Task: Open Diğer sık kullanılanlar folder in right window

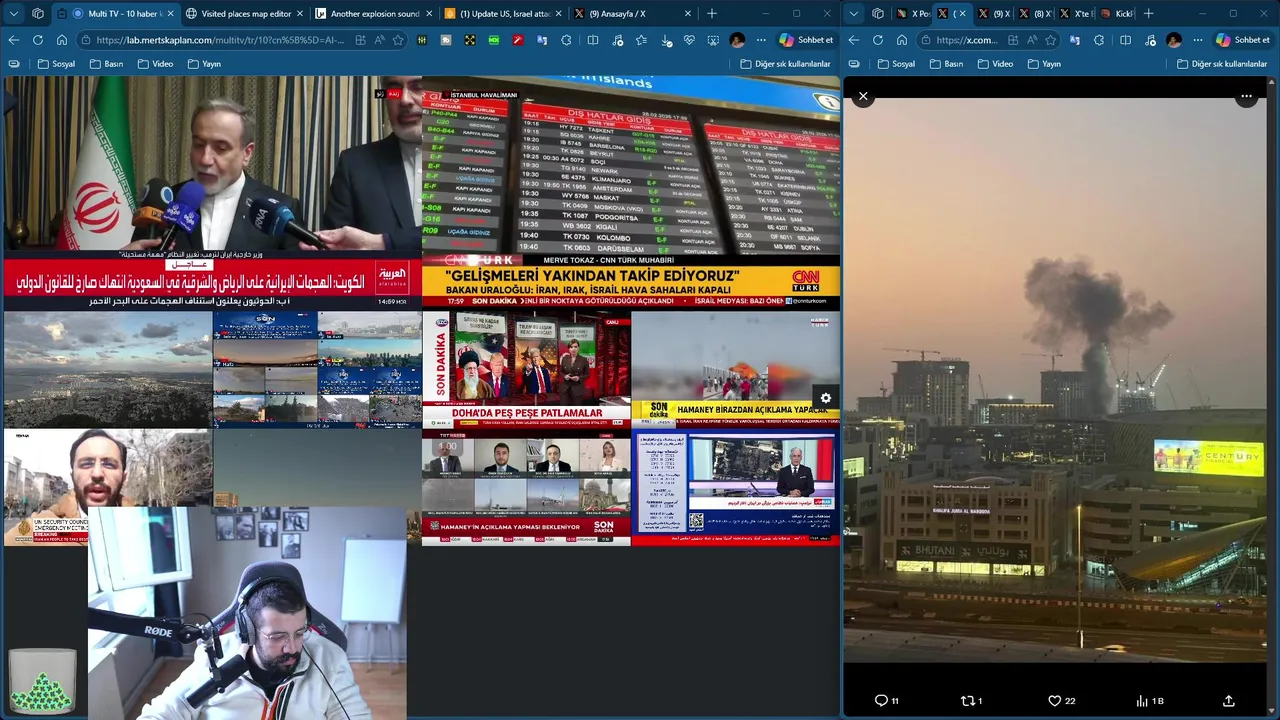Action: [x=1222, y=64]
